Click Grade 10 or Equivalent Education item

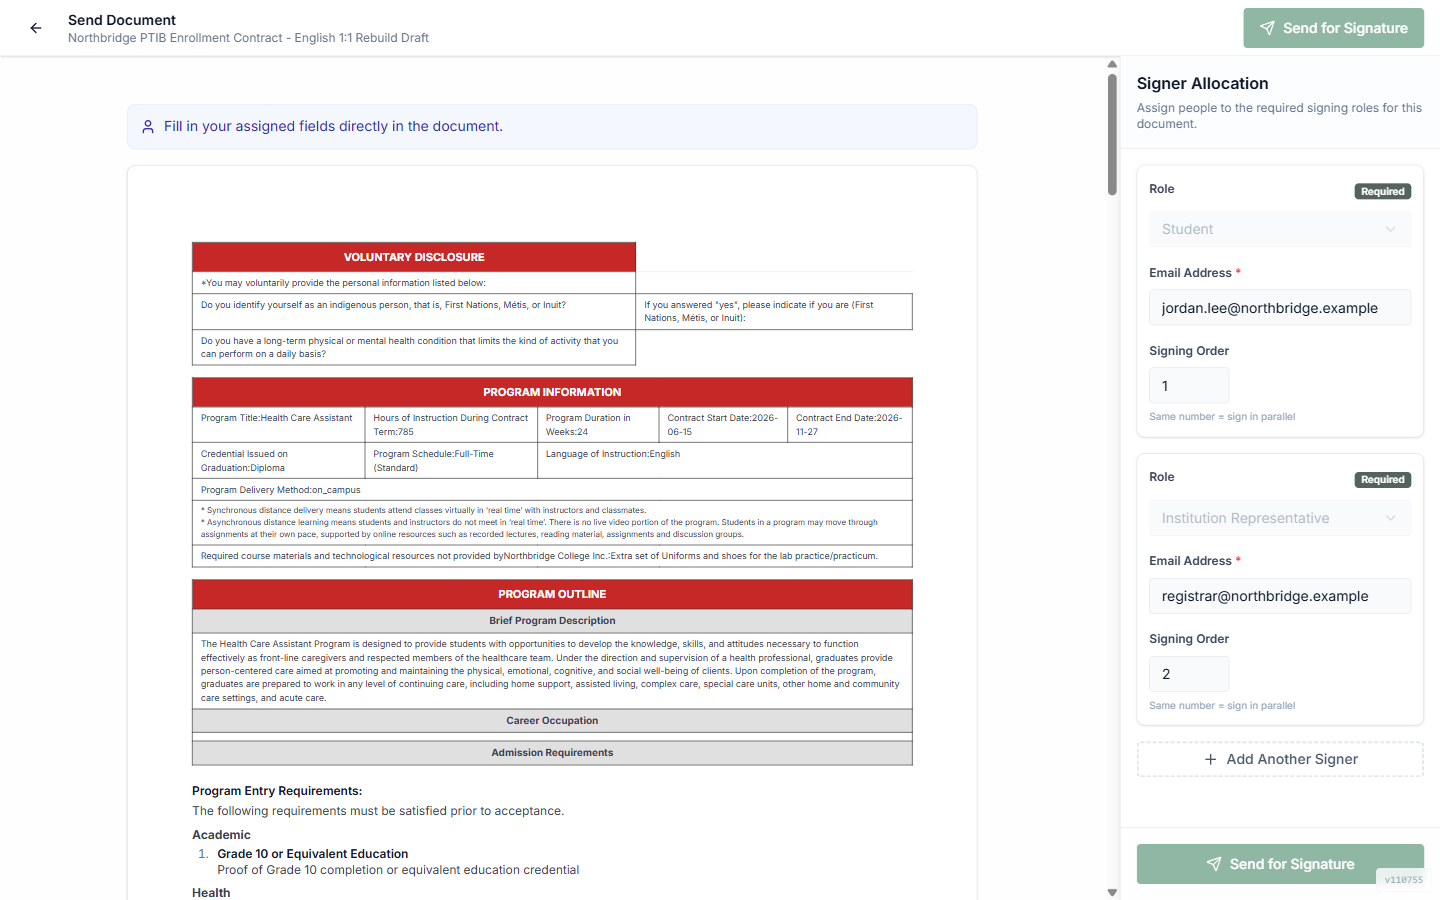[312, 854]
